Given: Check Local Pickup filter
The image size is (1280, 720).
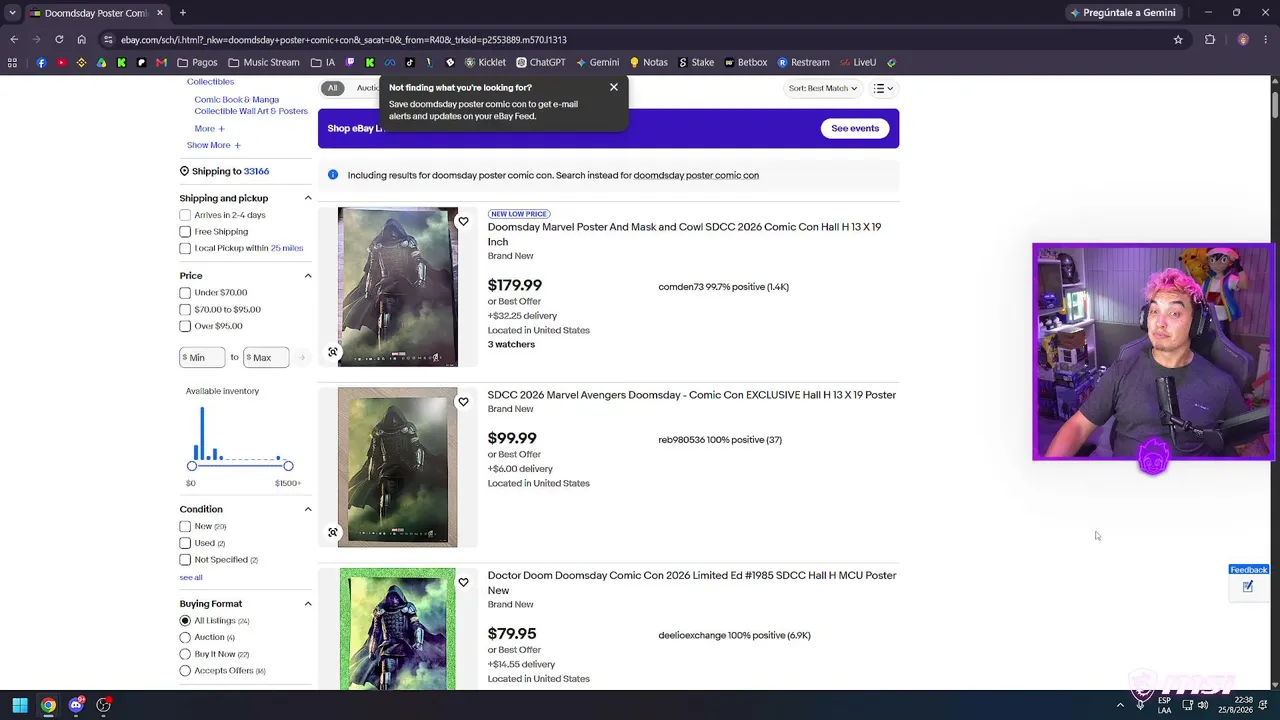Looking at the screenshot, I should coord(185,248).
